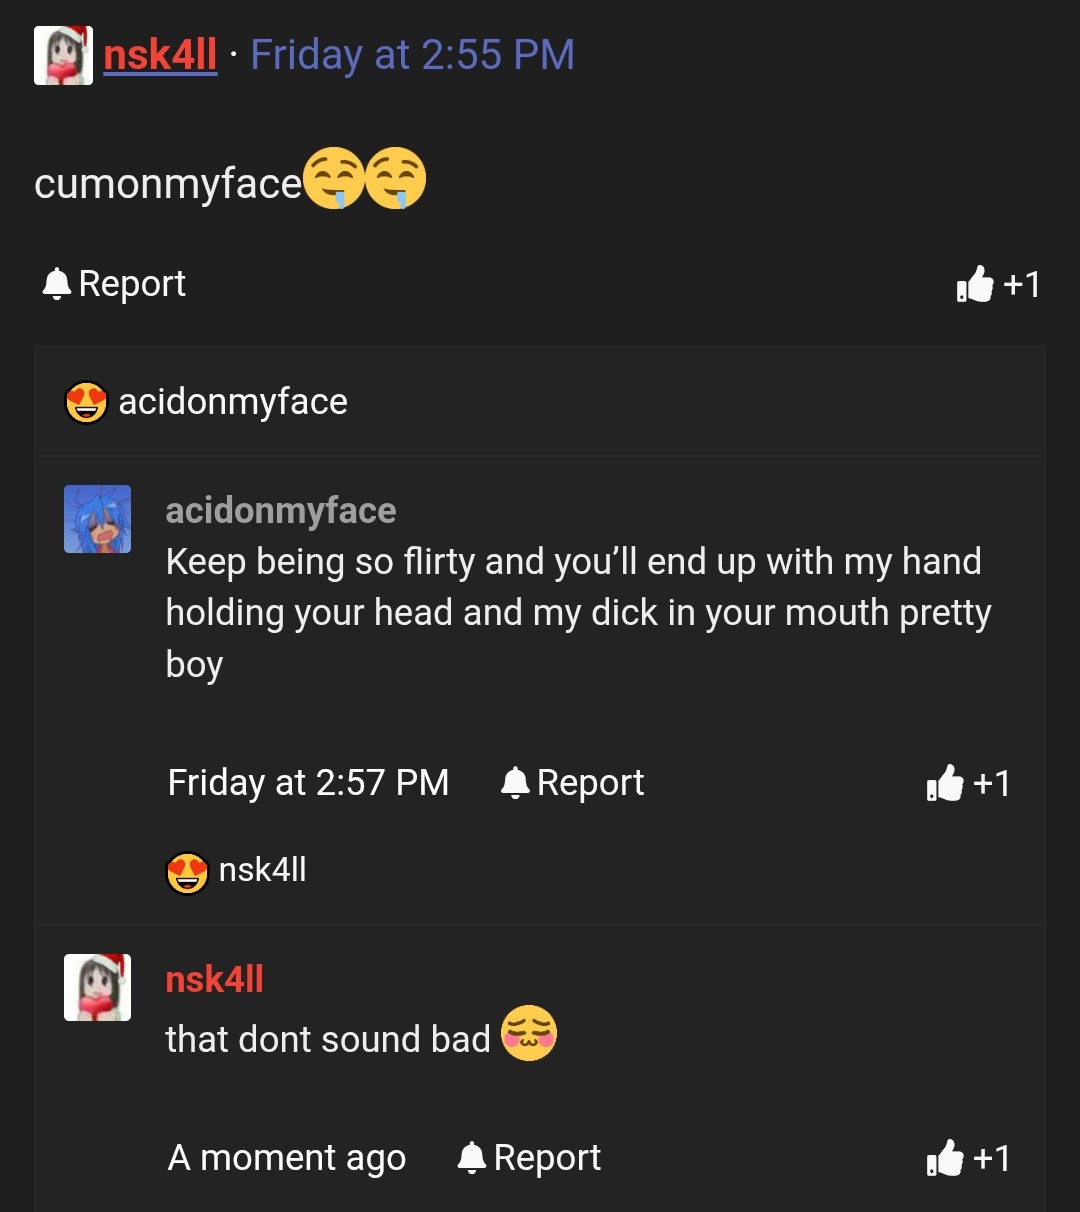Click the Friday at 2:57 PM comment timestamp
The width and height of the screenshot is (1080, 1212).
(308, 782)
